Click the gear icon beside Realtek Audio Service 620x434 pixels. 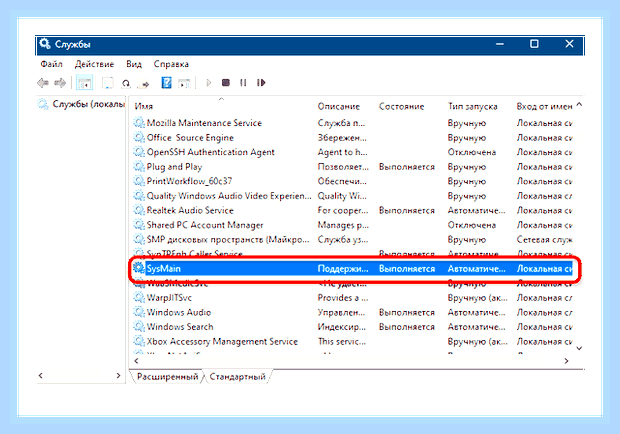(139, 210)
